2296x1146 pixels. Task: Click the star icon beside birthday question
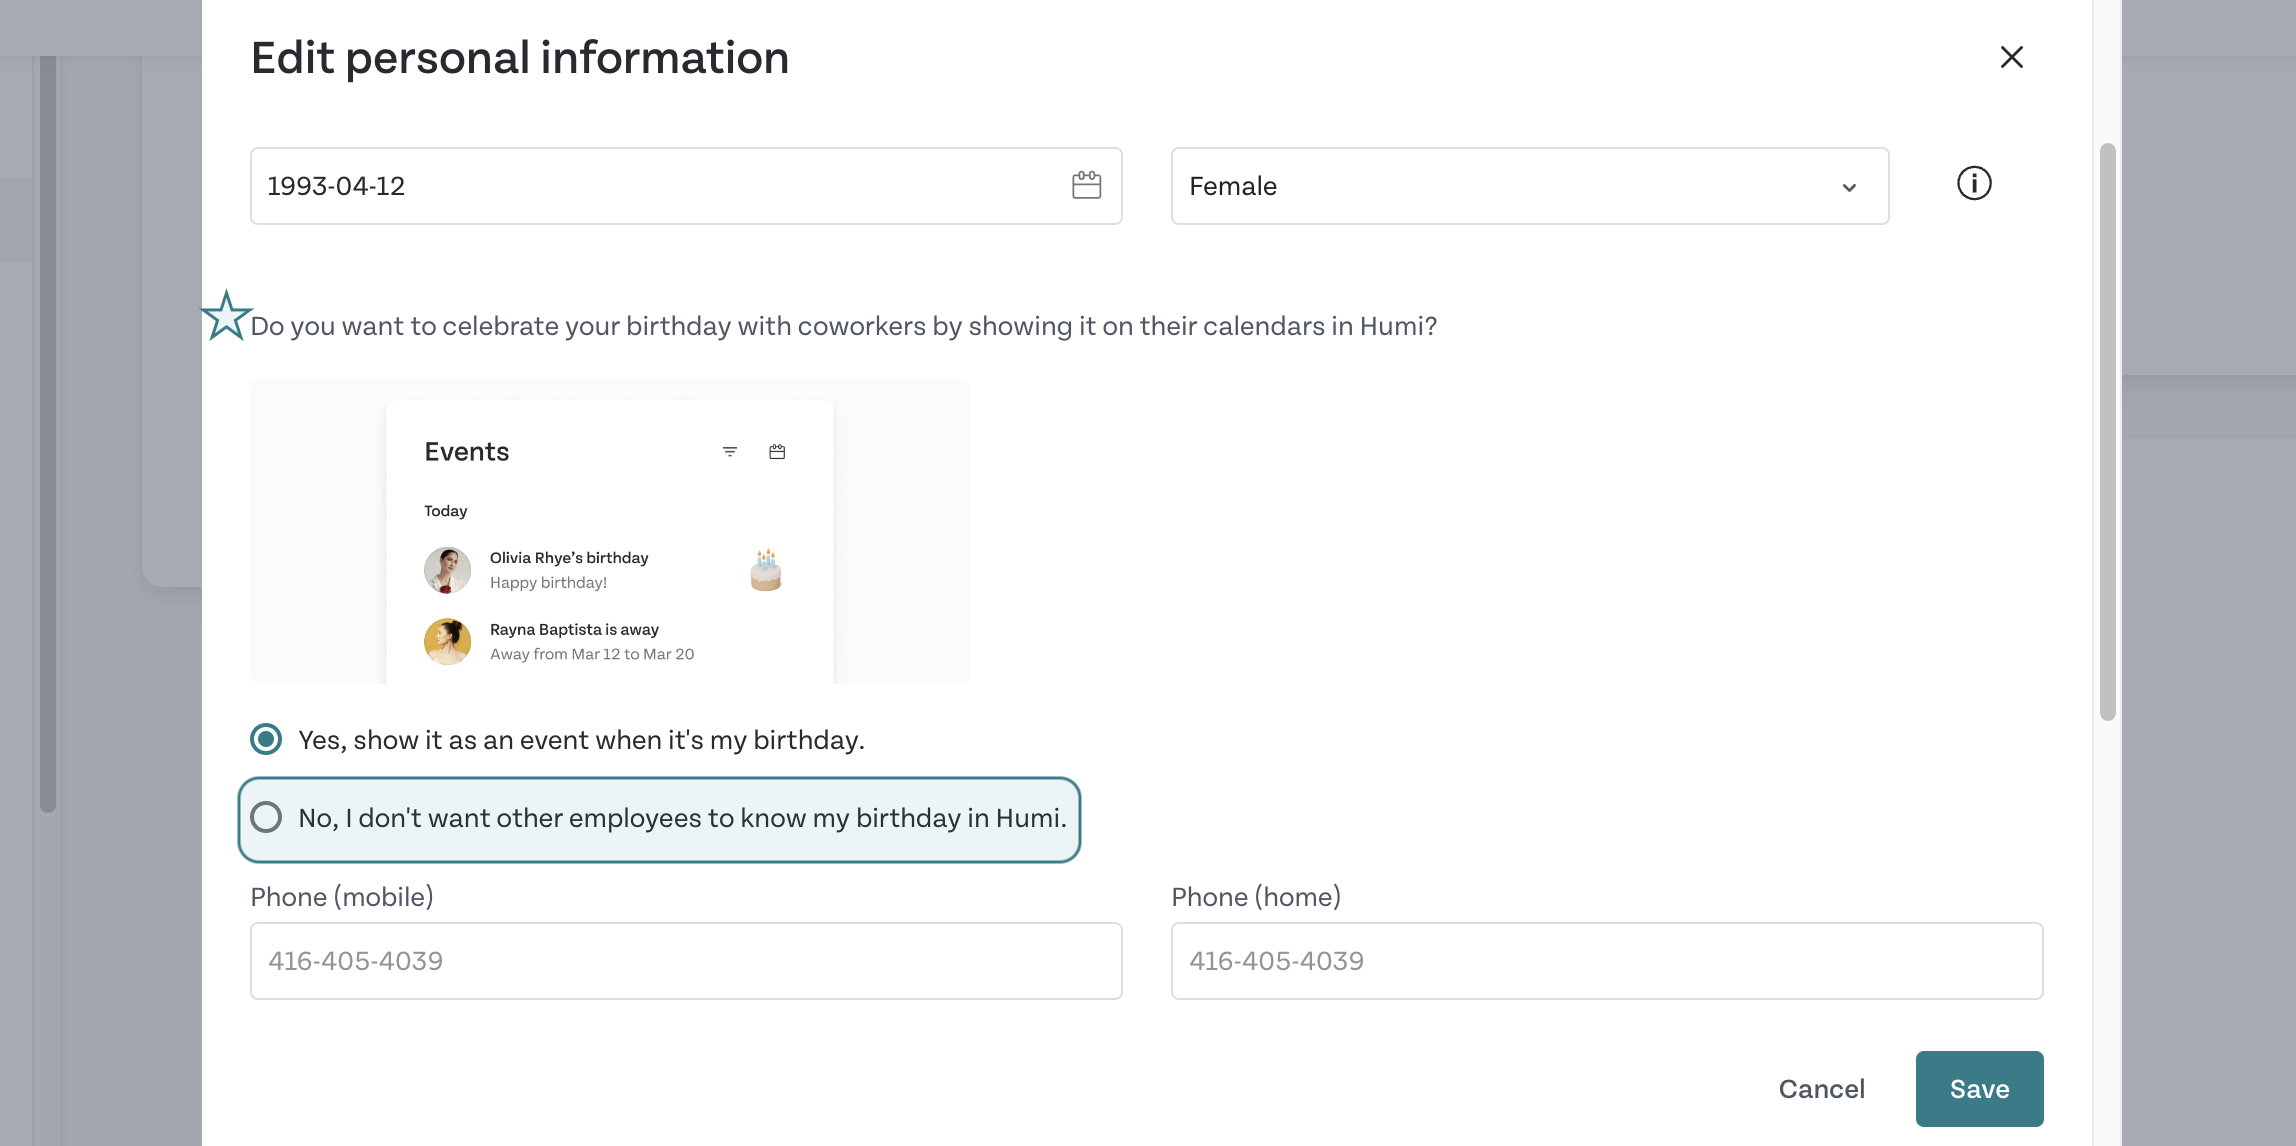point(226,316)
